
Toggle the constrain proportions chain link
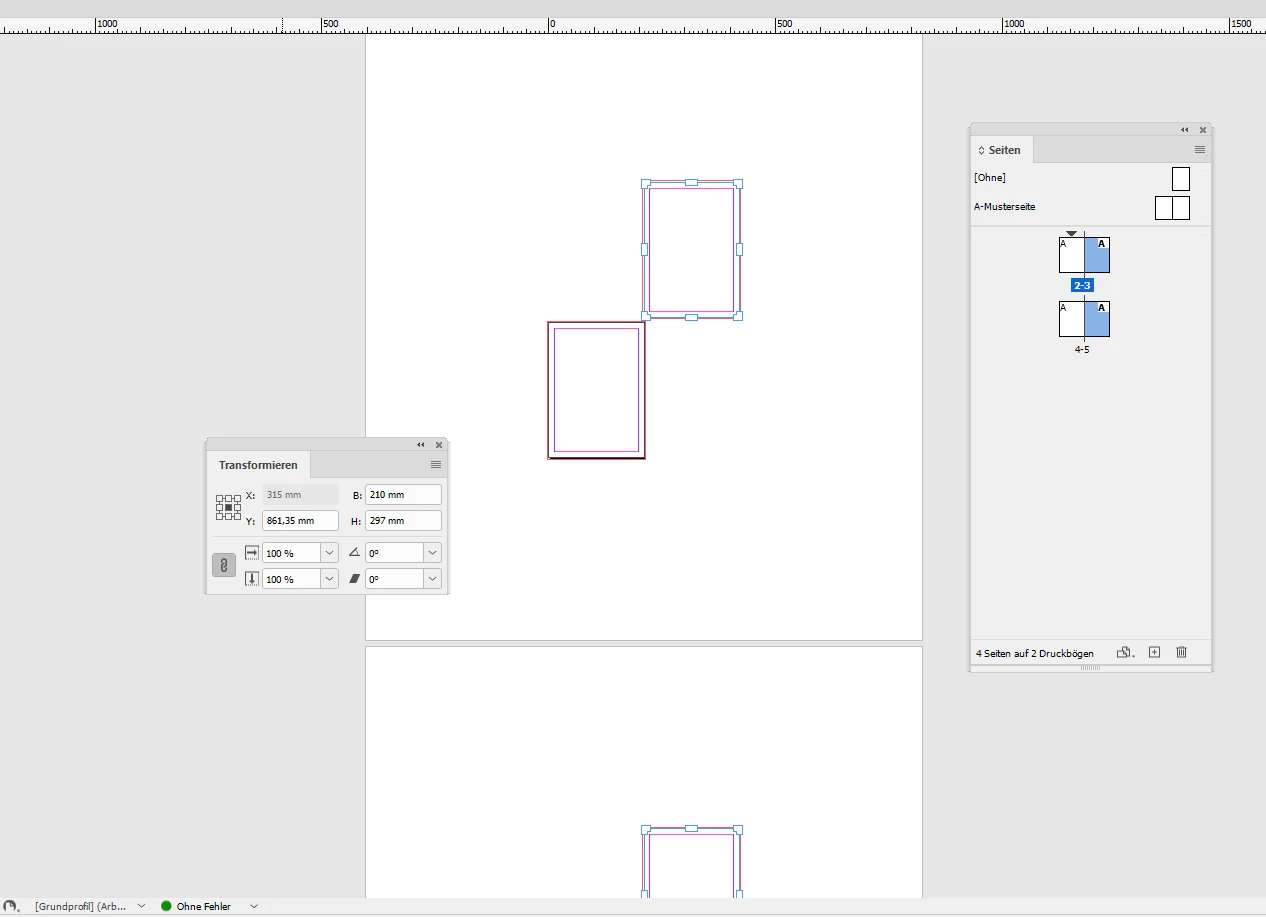click(x=224, y=566)
